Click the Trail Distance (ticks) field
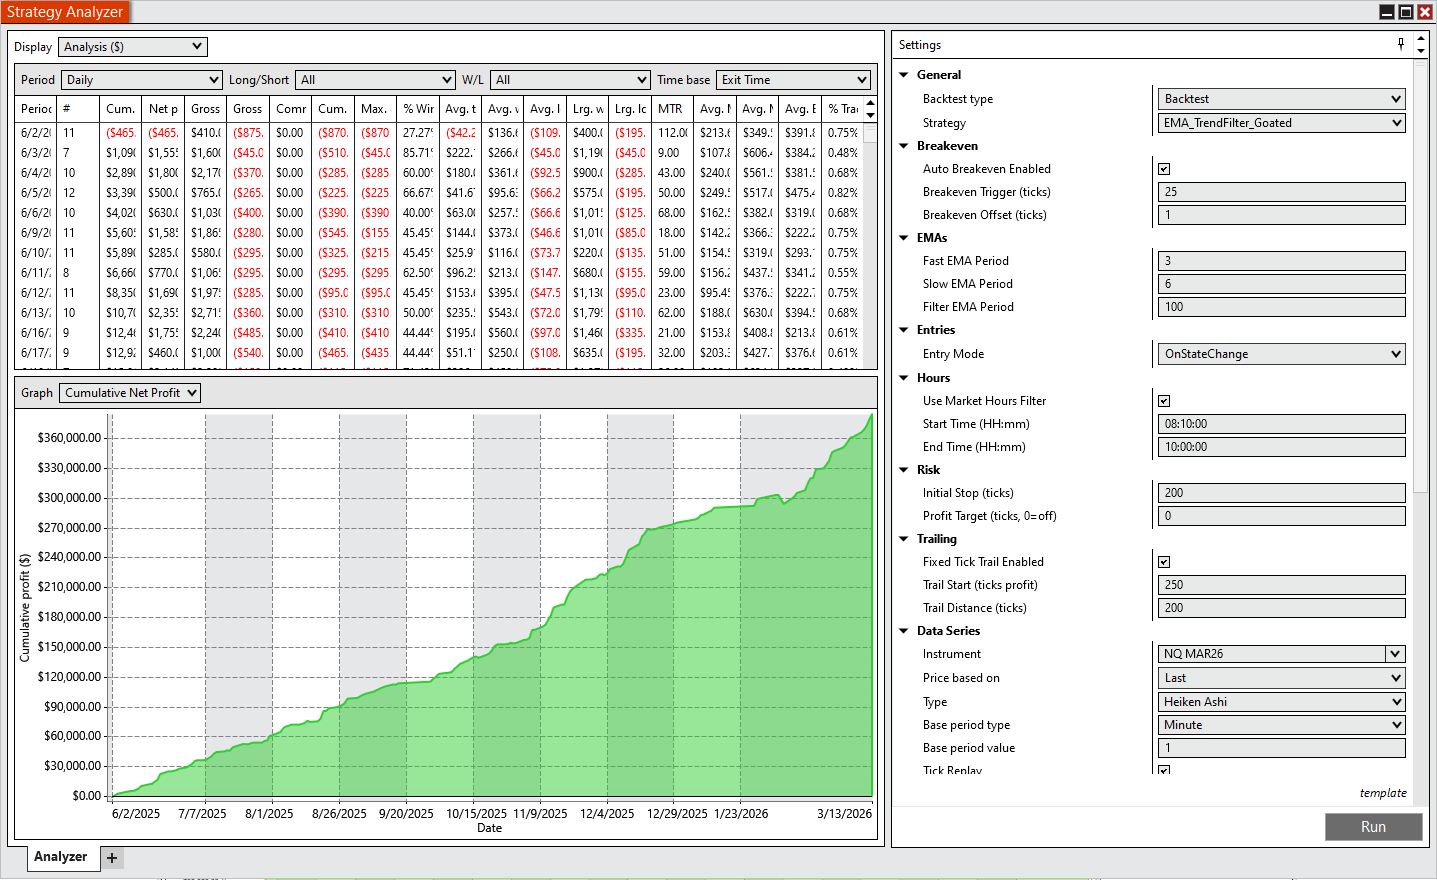This screenshot has width=1437, height=880. point(1281,608)
